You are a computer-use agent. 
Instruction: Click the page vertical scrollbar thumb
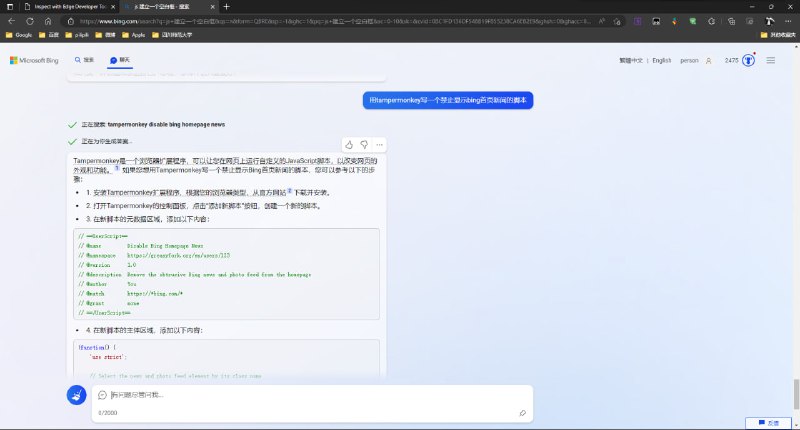coord(796,394)
